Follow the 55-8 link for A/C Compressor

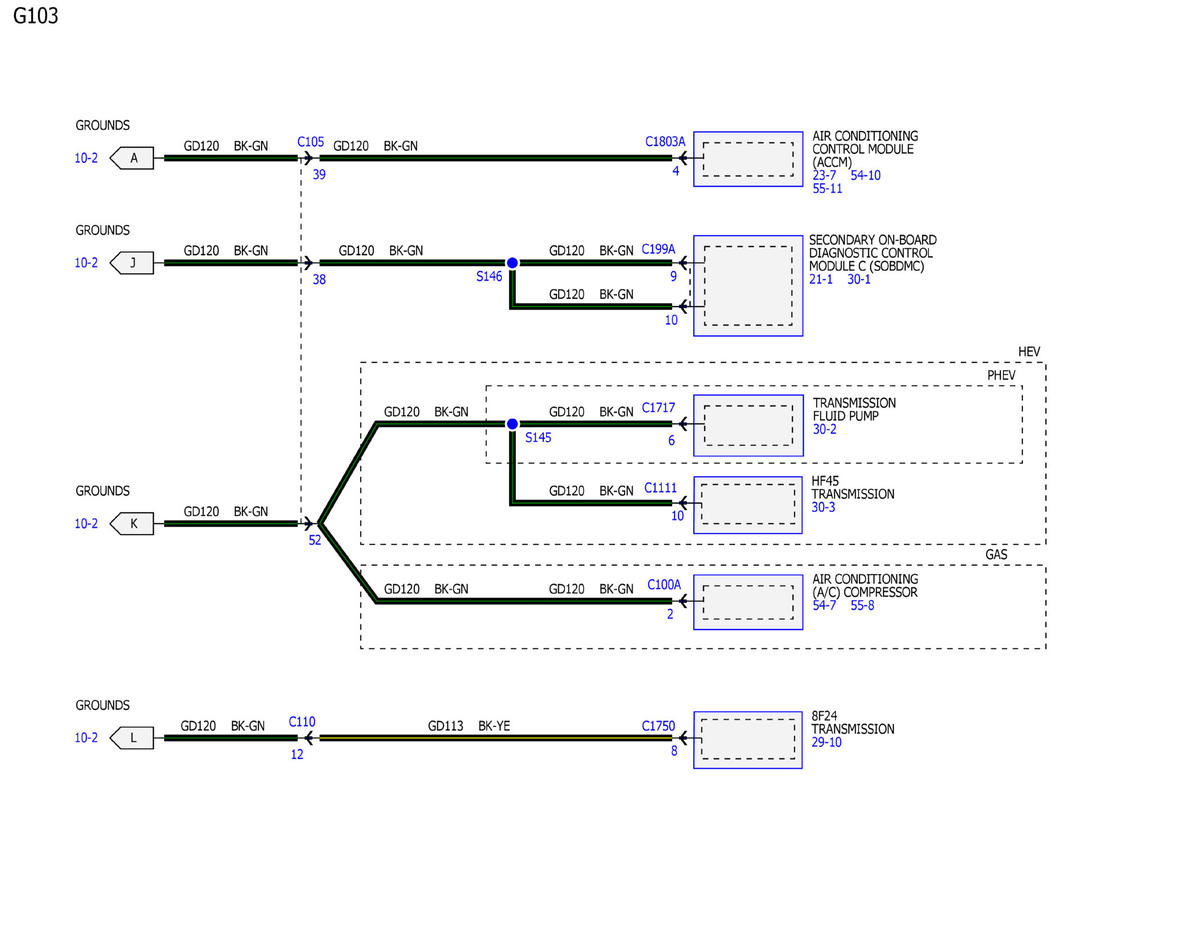(x=862, y=606)
